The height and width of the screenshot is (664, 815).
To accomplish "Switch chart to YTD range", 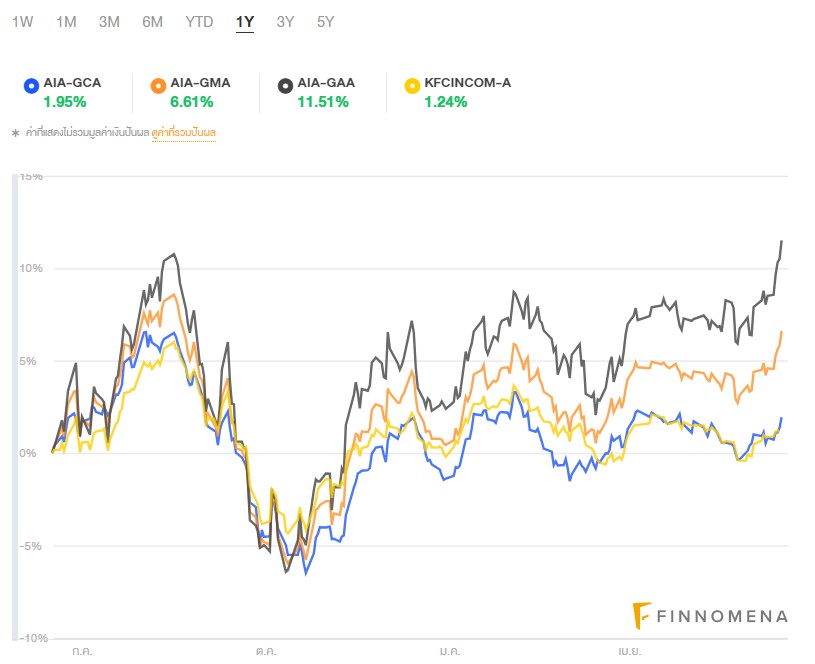I will 199,22.
